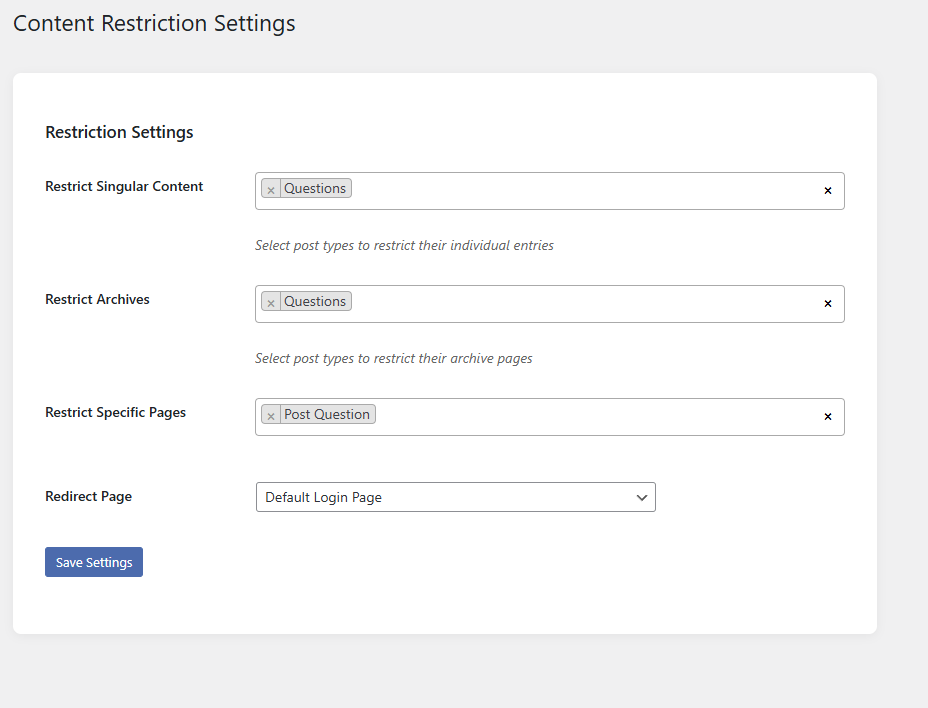This screenshot has width=928, height=708.
Task: Click the Restrict Archives label
Action: [x=98, y=300]
